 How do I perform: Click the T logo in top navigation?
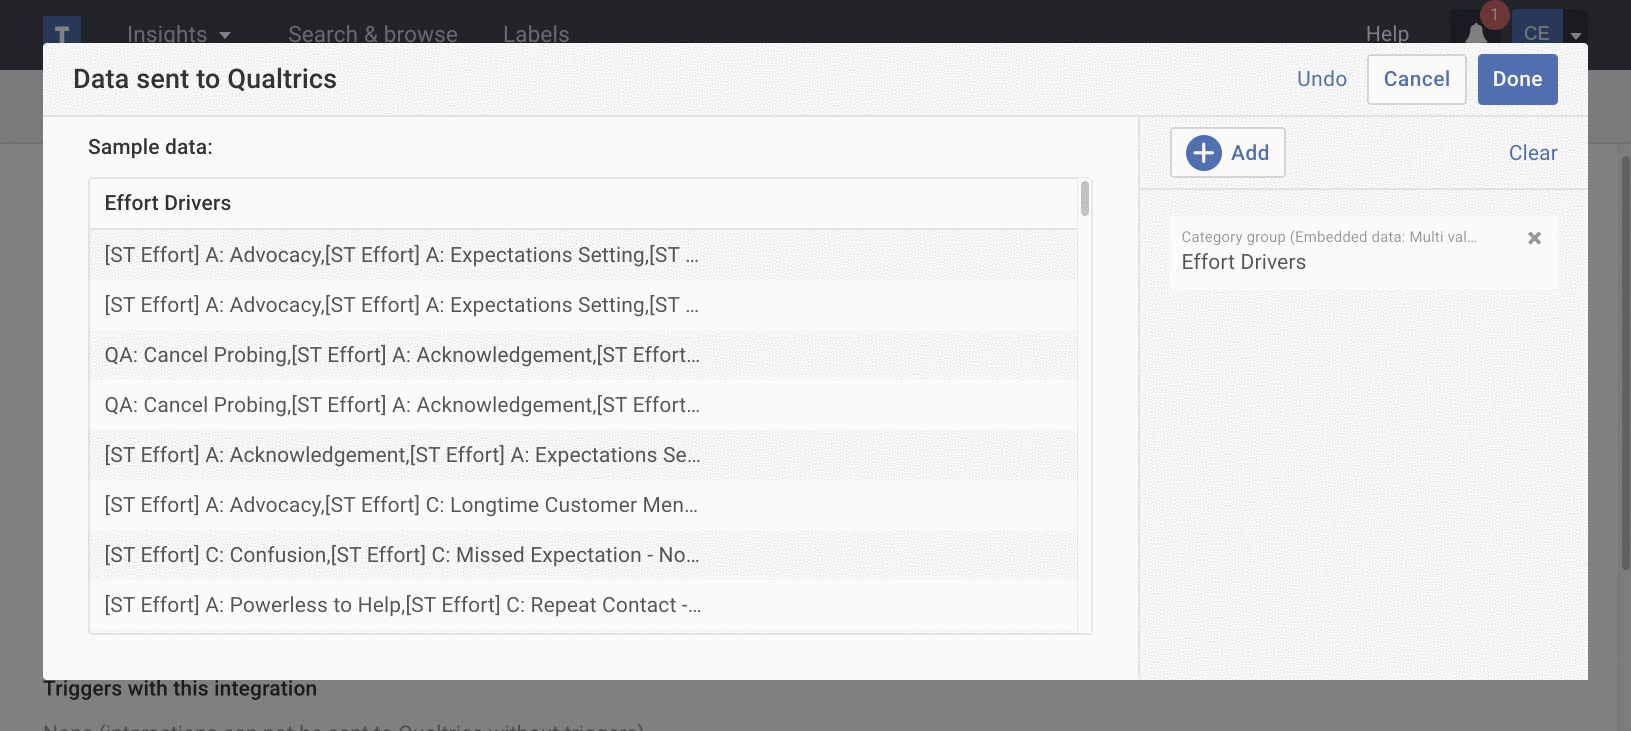click(62, 30)
